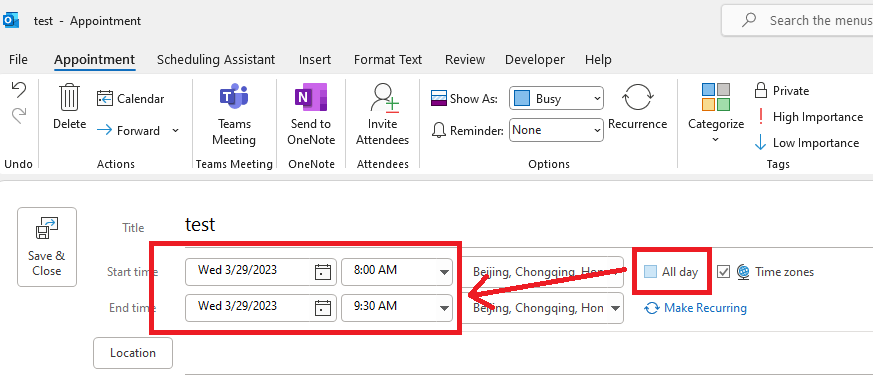
Task: Open the Insert tab
Action: 315,60
